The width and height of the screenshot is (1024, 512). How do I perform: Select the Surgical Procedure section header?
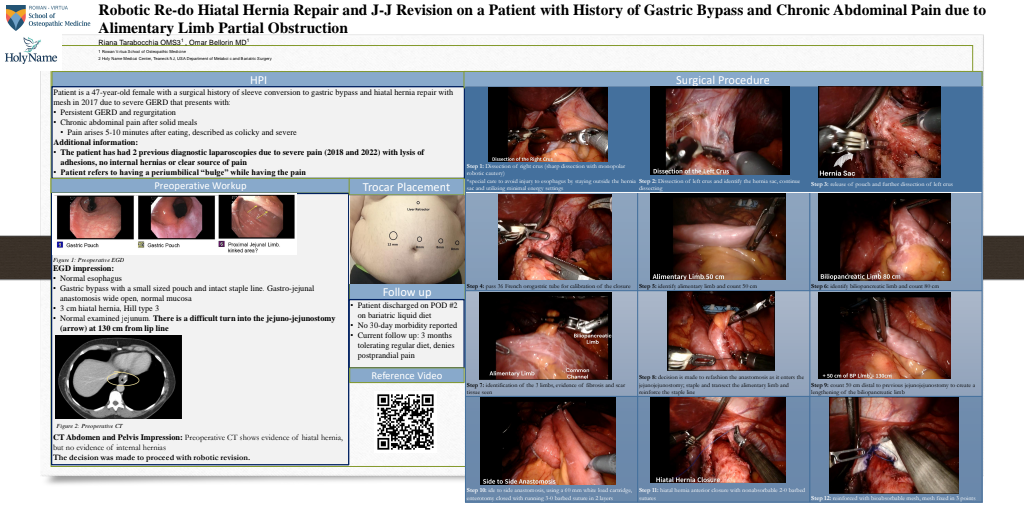[x=722, y=80]
